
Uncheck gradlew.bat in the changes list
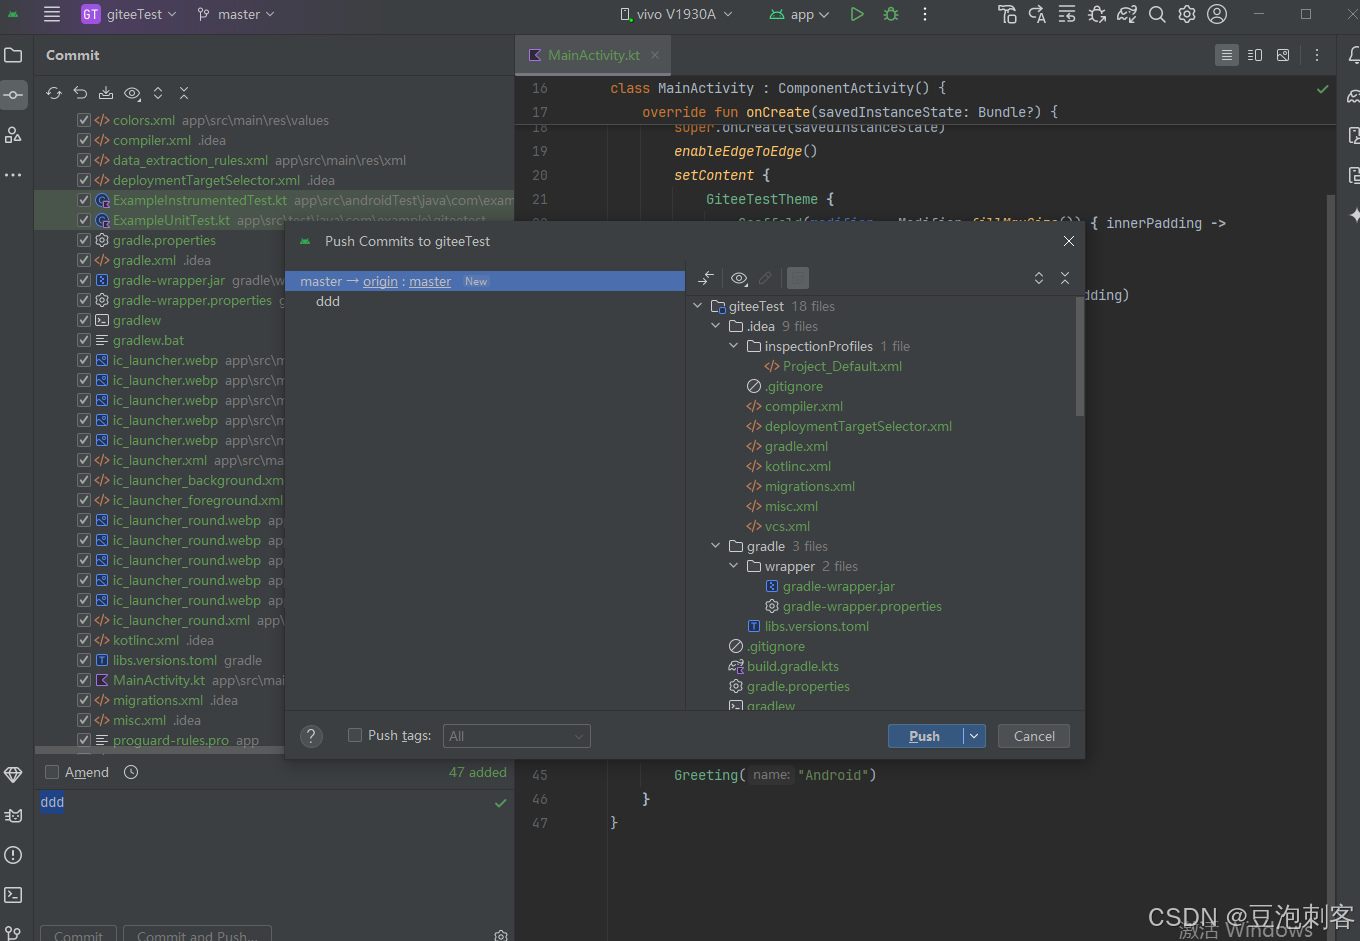tap(84, 340)
